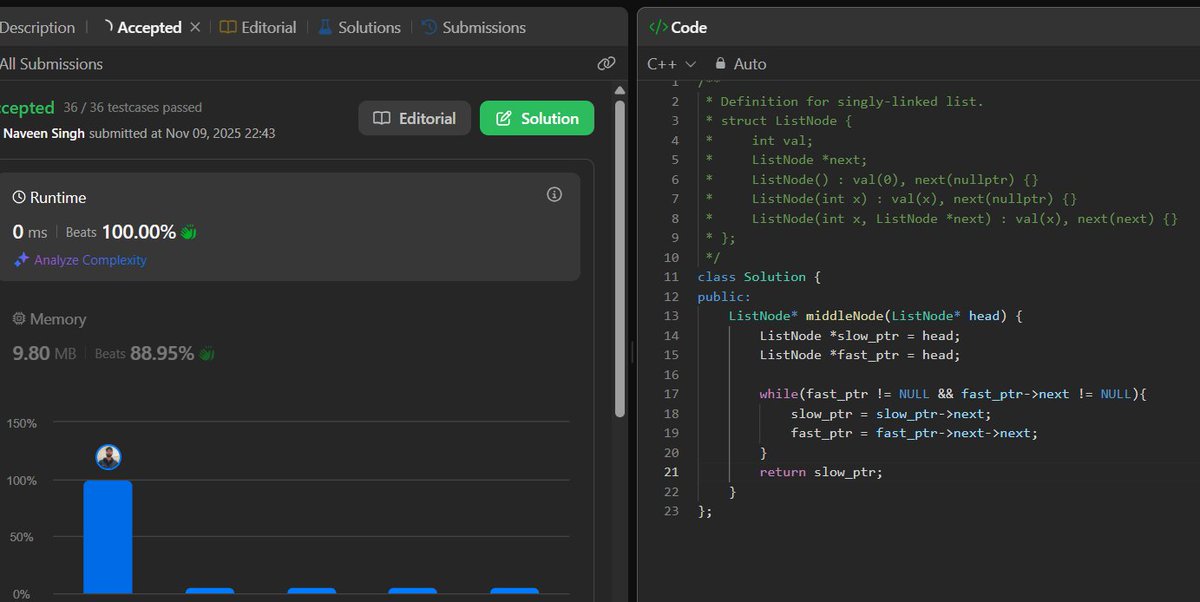
Task: Click the green Code panel icon
Action: 660,27
